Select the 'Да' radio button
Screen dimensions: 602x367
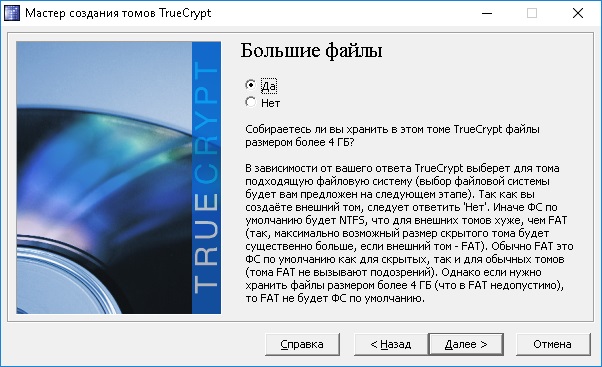pyautogui.click(x=250, y=84)
